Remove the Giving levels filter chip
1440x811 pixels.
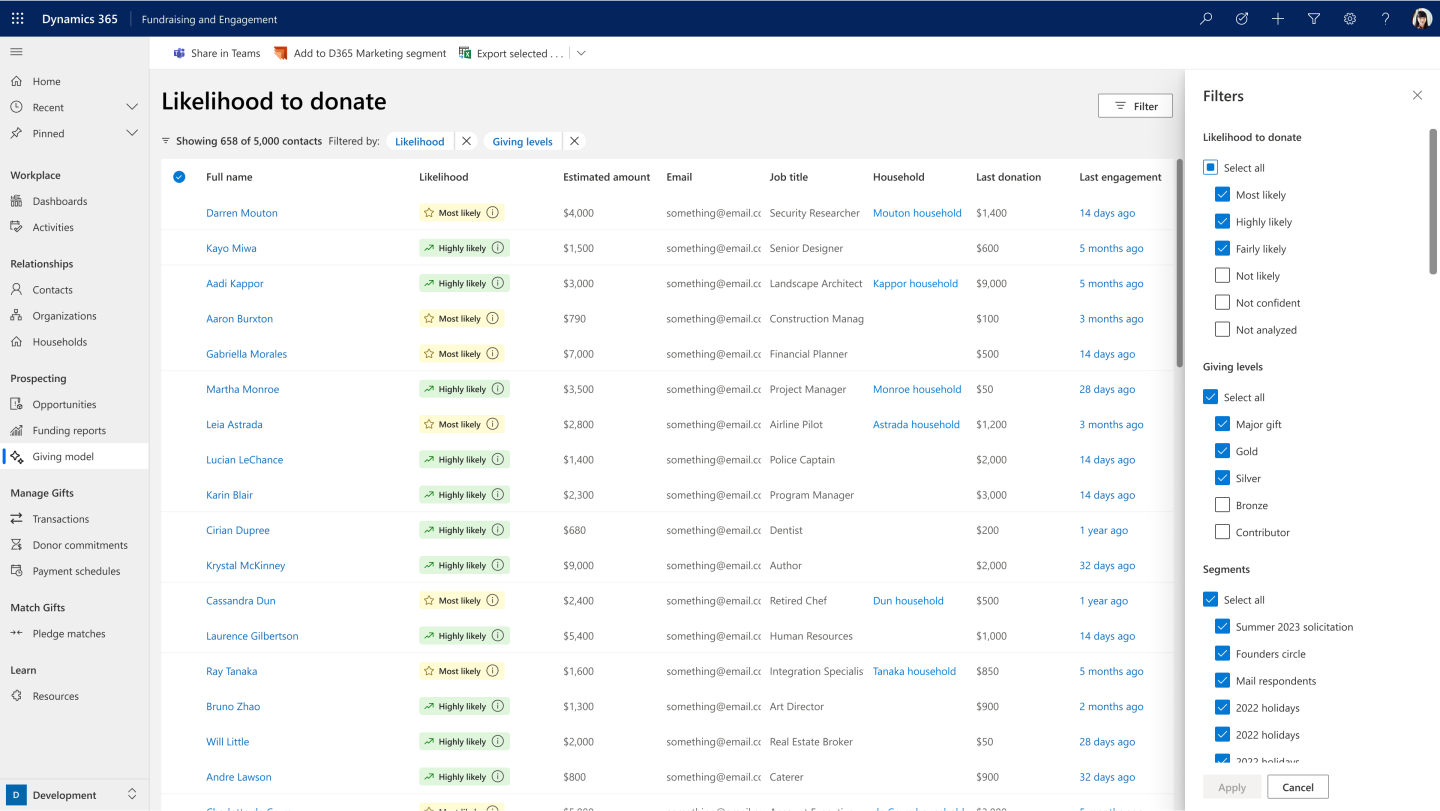pyautogui.click(x=574, y=142)
